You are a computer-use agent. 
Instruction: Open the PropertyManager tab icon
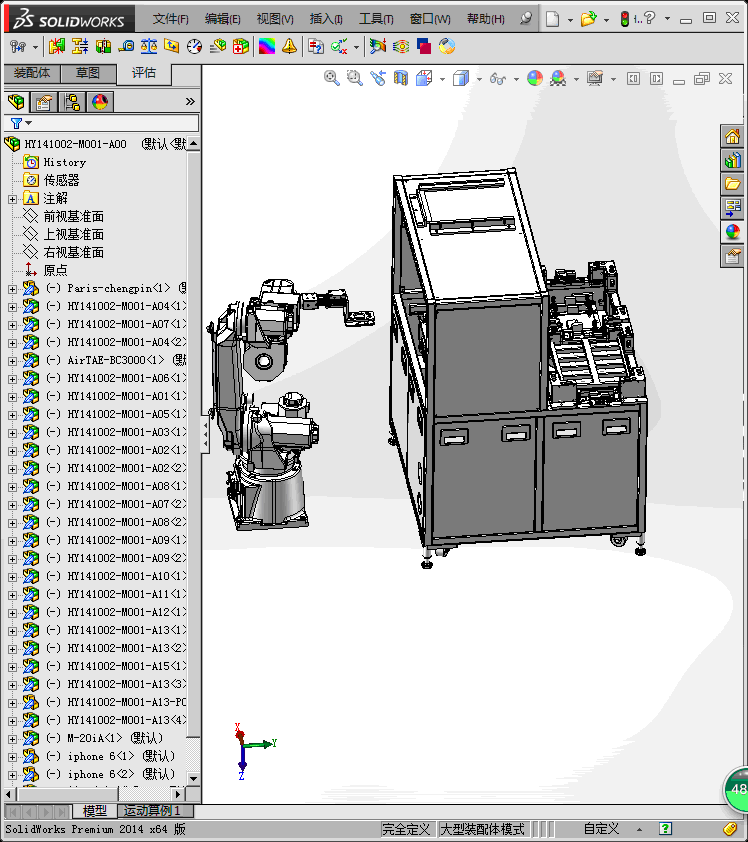[43, 102]
